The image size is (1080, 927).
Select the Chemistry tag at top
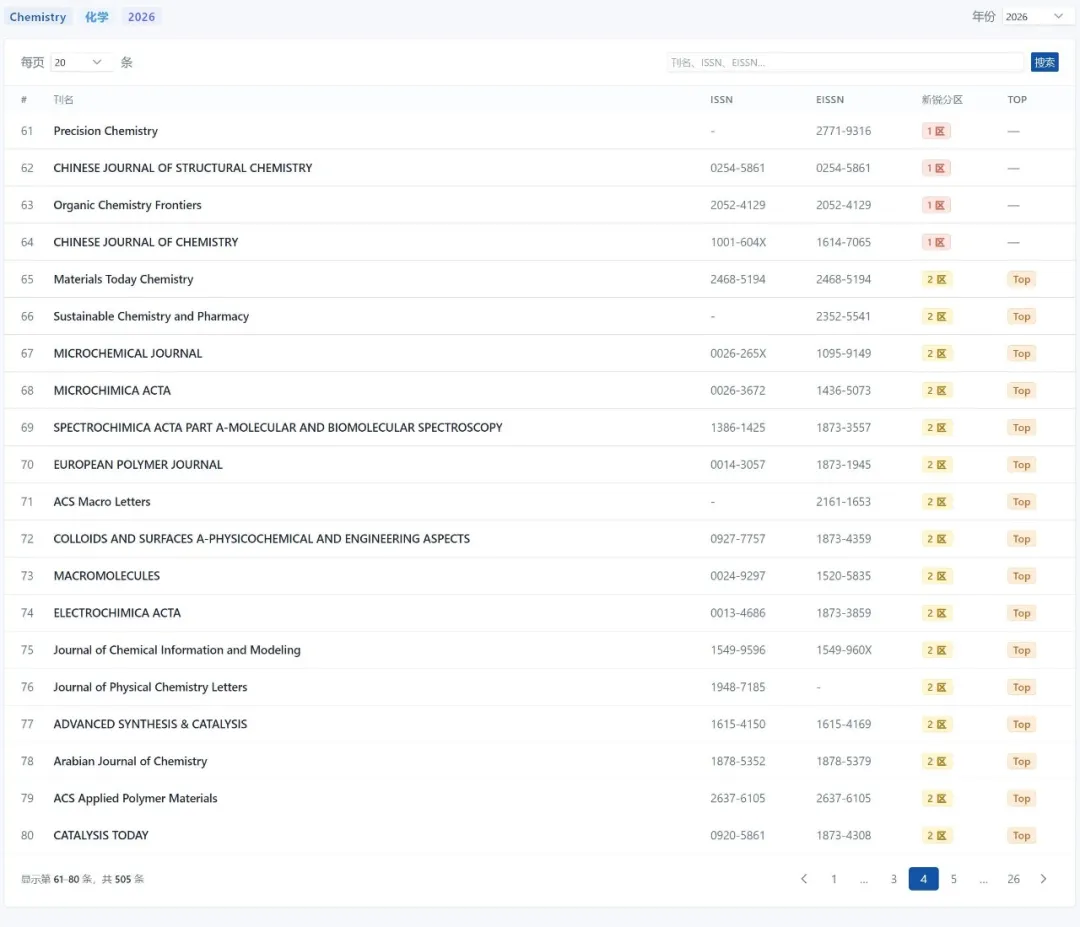[38, 17]
